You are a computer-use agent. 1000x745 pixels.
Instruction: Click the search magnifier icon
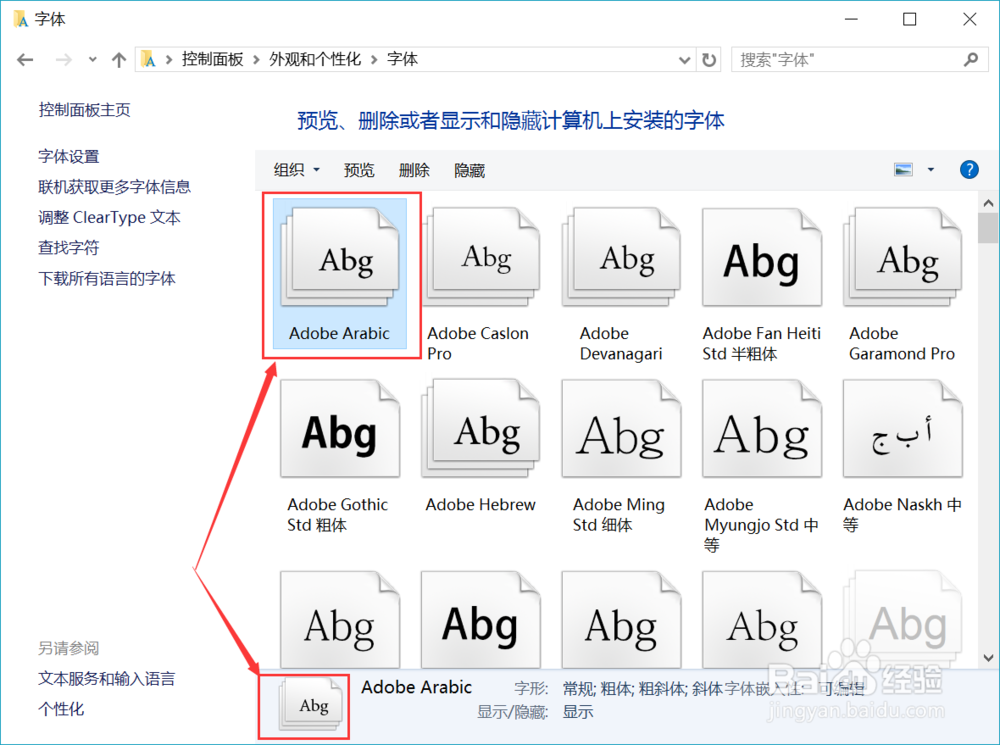971,60
